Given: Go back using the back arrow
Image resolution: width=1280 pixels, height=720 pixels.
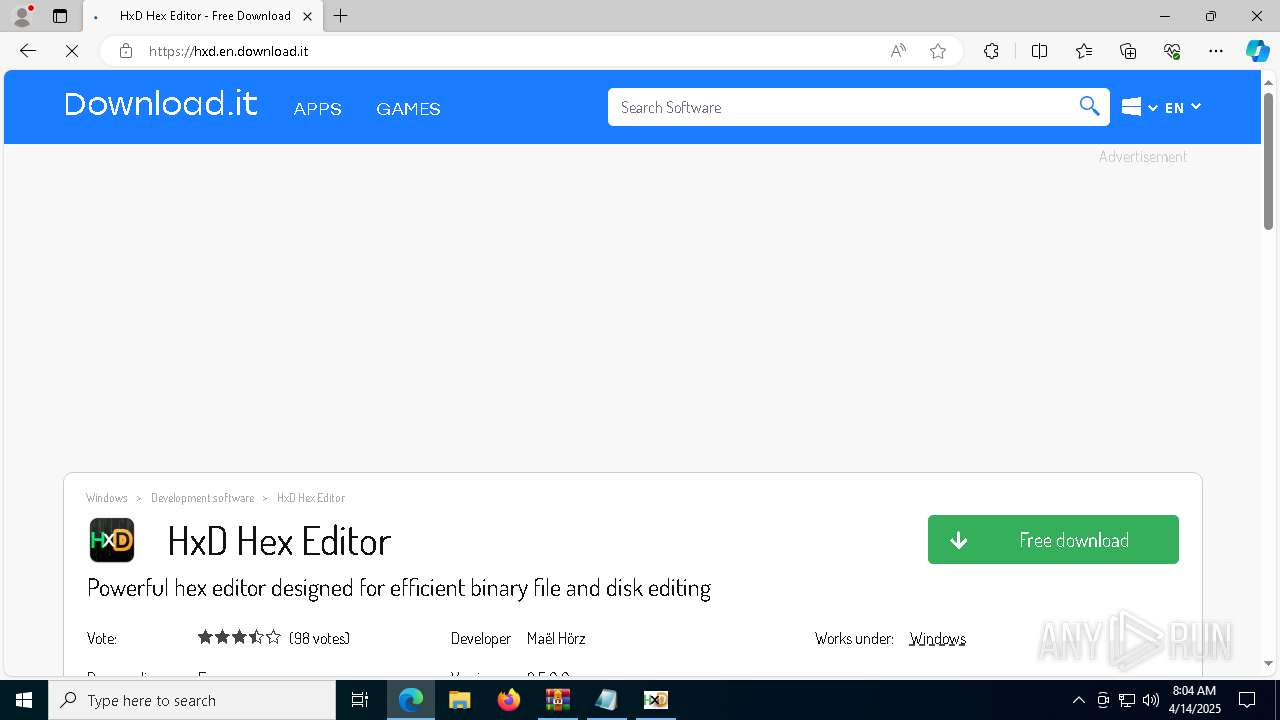Looking at the screenshot, I should coord(28,51).
